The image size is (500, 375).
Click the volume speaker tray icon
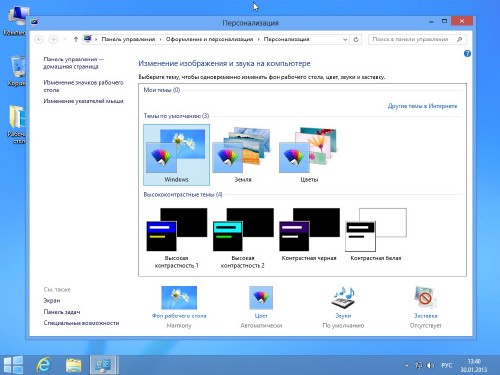click(430, 366)
